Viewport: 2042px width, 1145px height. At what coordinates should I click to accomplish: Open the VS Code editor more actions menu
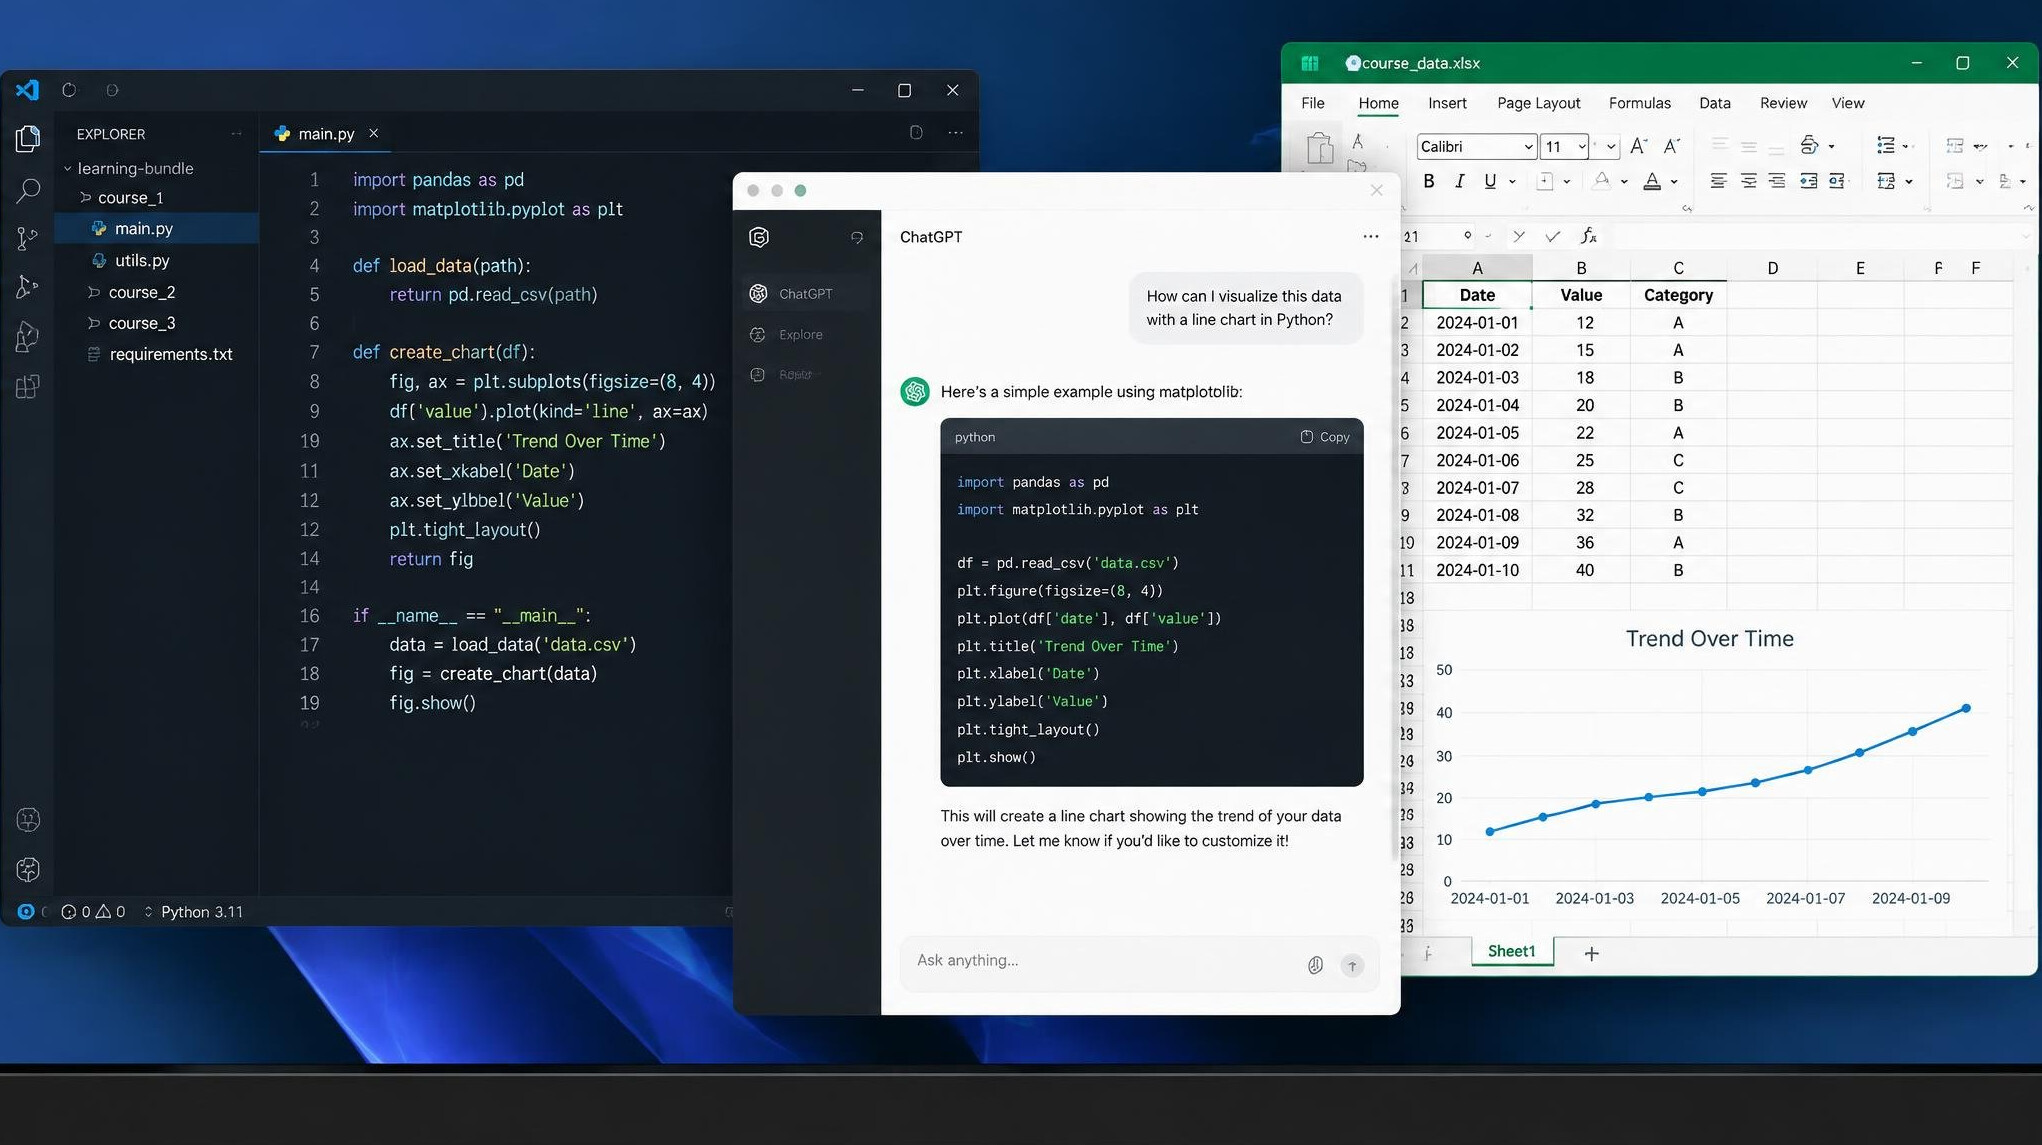point(956,133)
